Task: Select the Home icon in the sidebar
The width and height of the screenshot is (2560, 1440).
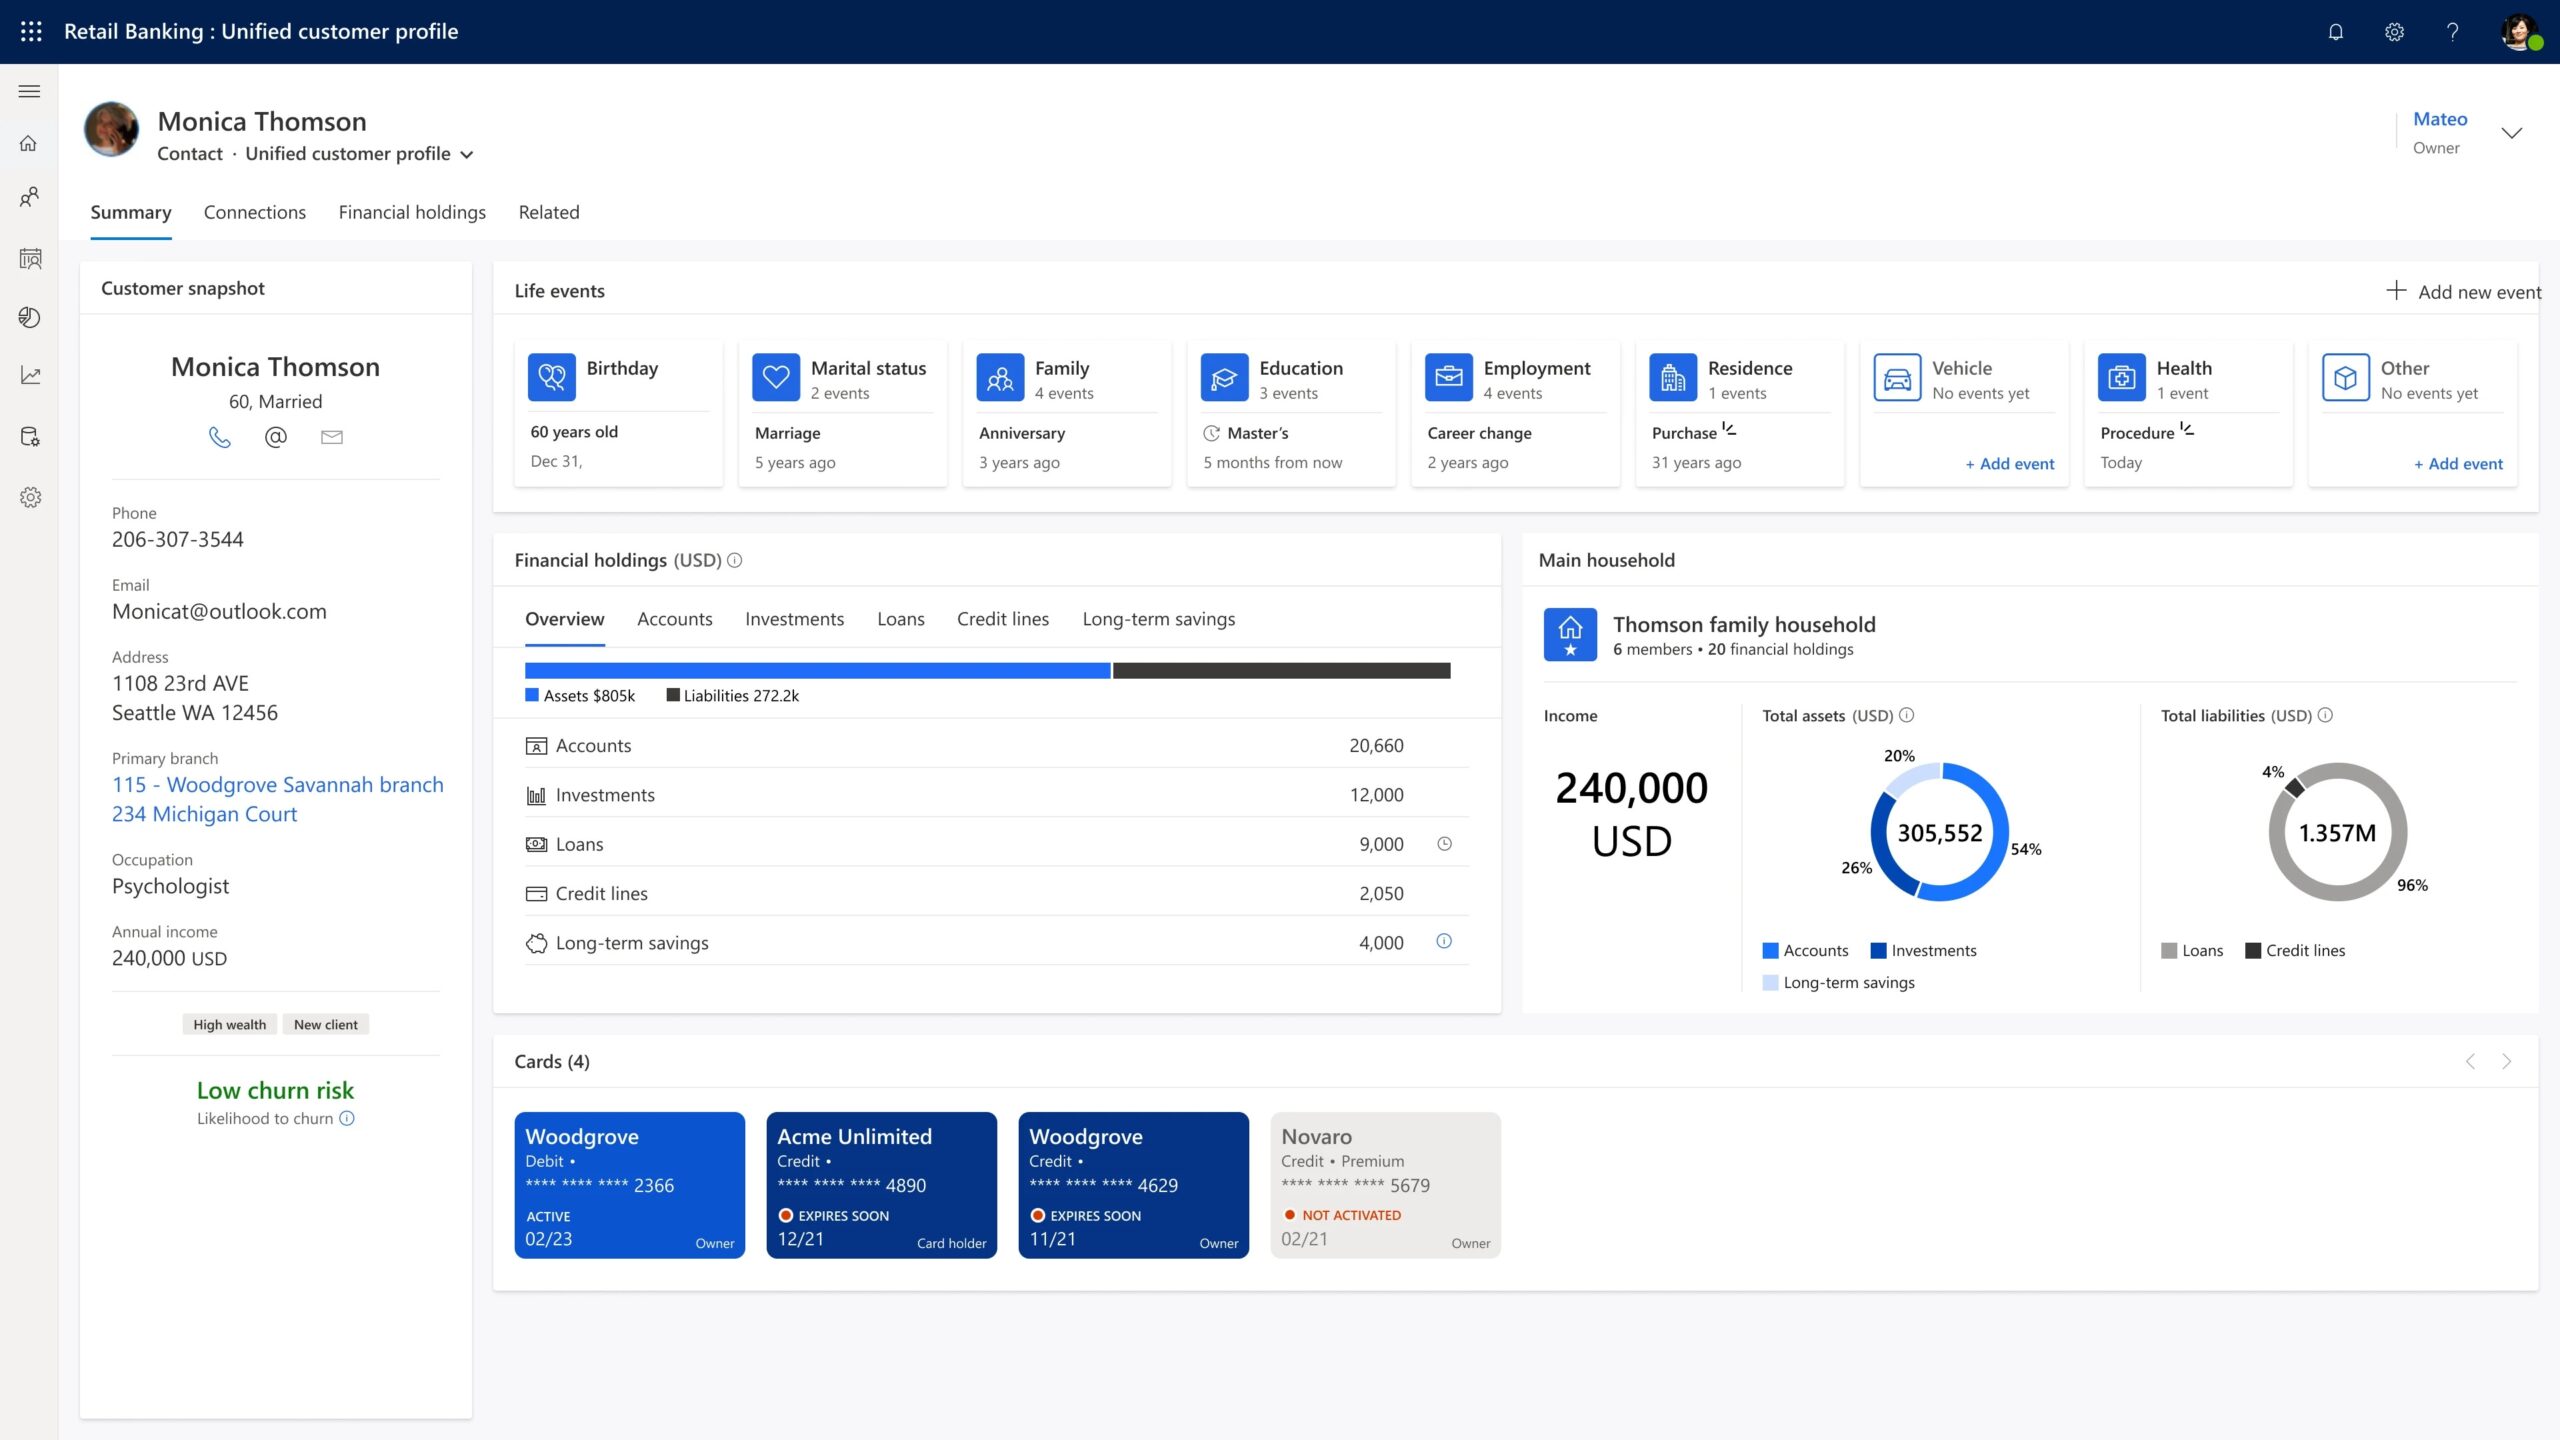Action: (29, 143)
